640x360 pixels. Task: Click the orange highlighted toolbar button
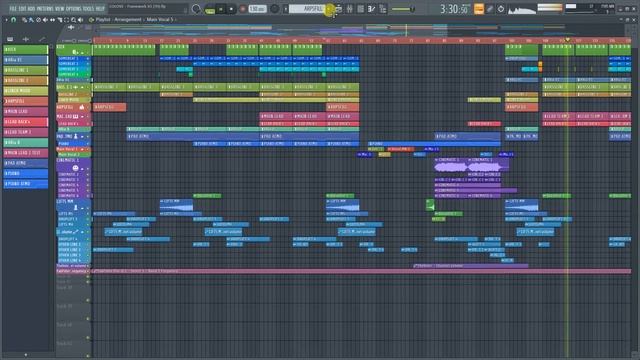479,9
